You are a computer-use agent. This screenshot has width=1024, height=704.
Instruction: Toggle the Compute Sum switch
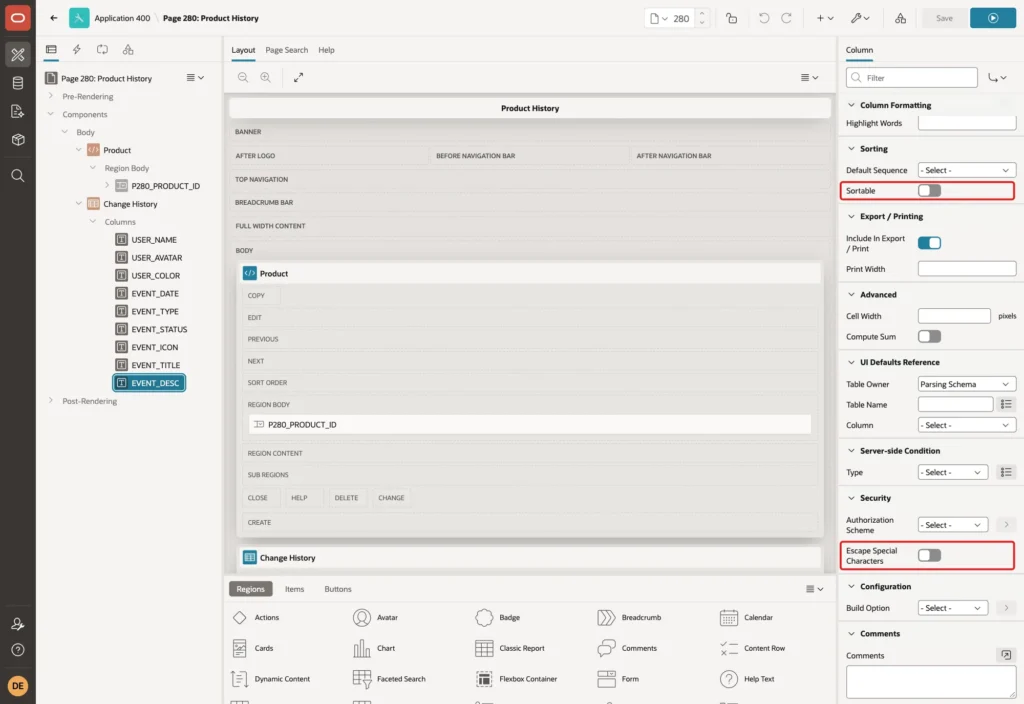929,336
